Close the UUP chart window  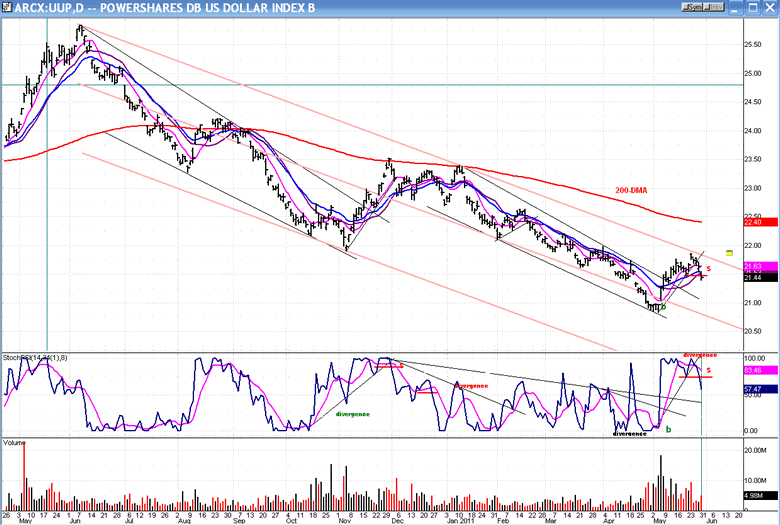pos(768,7)
